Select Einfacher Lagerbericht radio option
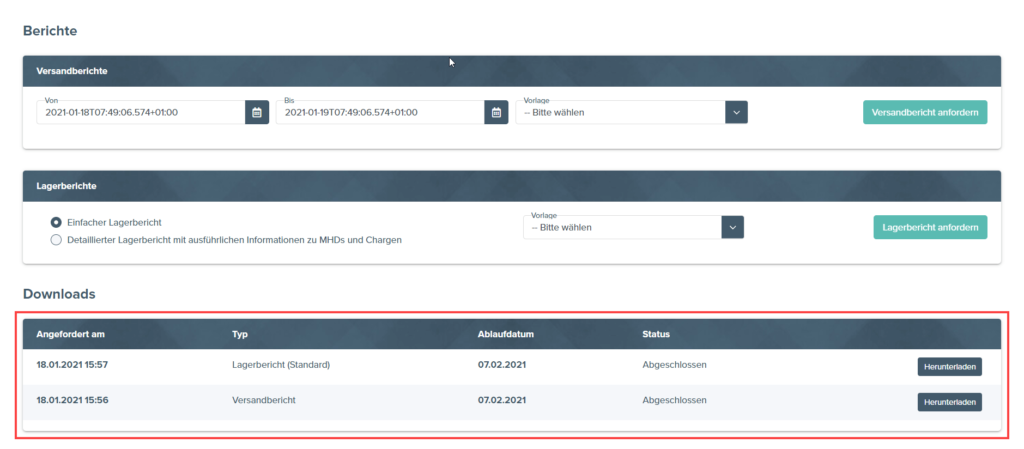The width and height of the screenshot is (1024, 449). (x=56, y=222)
